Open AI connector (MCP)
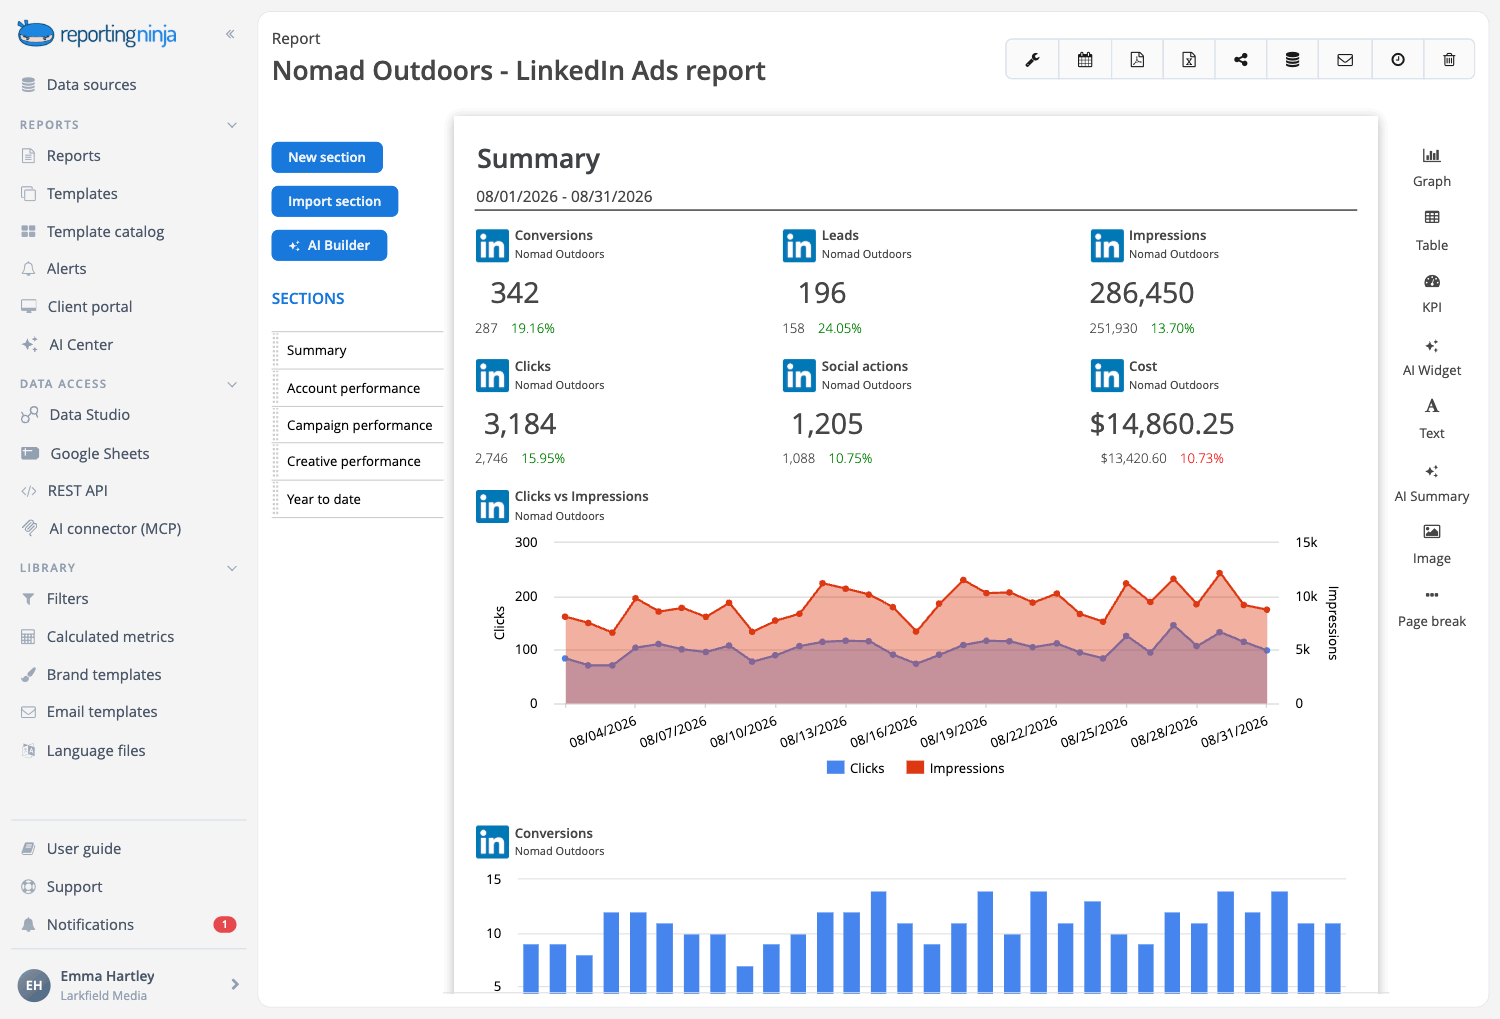Screen dimensions: 1500x1019 pos(115,529)
